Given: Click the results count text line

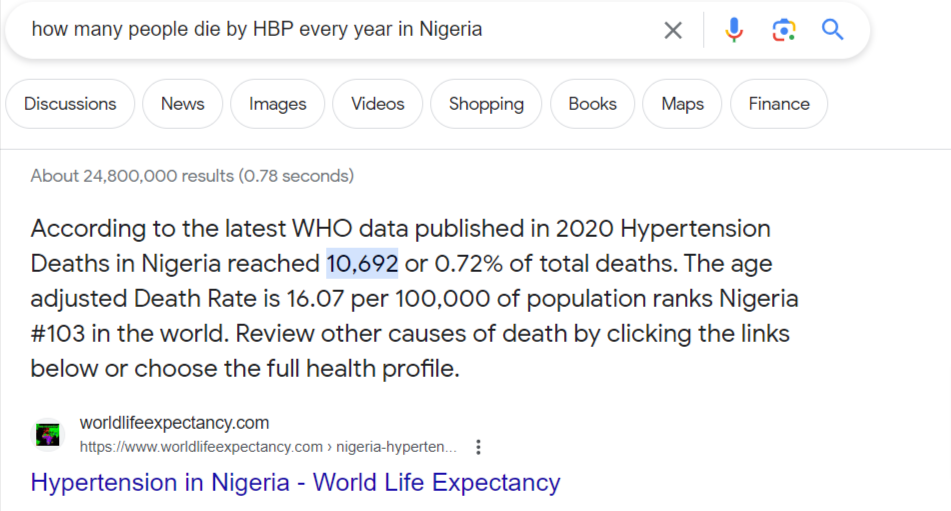Looking at the screenshot, I should click(x=192, y=176).
